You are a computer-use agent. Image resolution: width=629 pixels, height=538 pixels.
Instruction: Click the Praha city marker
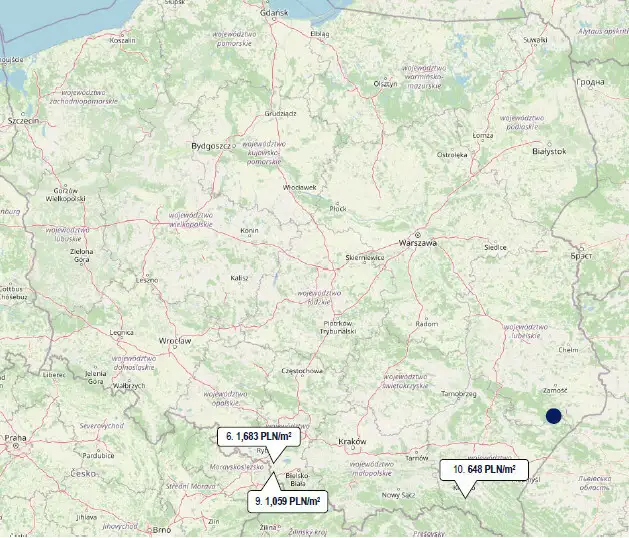[x=16, y=446]
